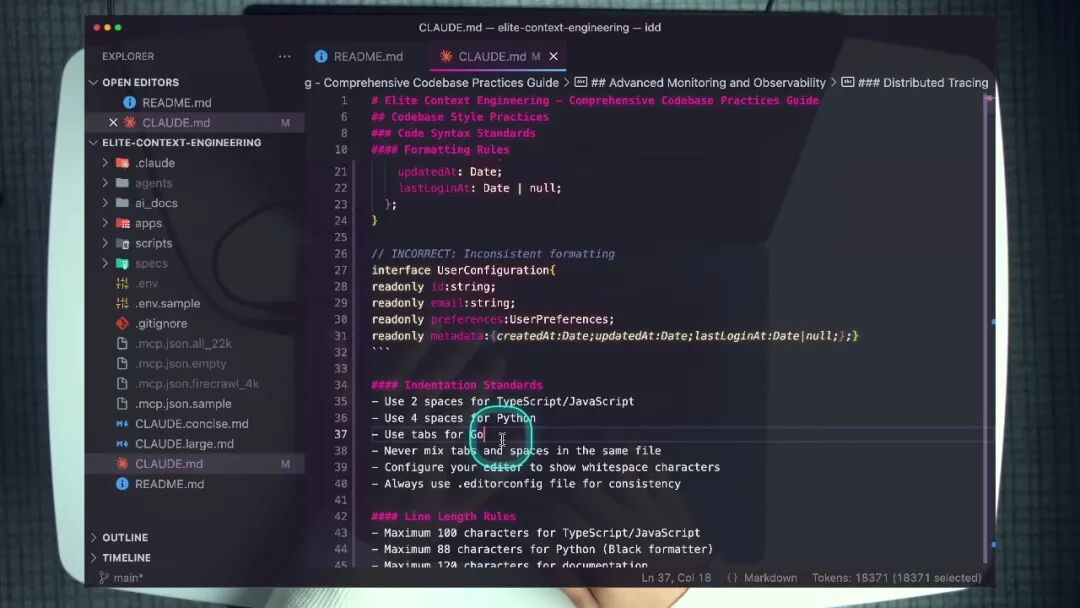Click the git branch icon in status bar
This screenshot has height=608, width=1080.
(104, 578)
